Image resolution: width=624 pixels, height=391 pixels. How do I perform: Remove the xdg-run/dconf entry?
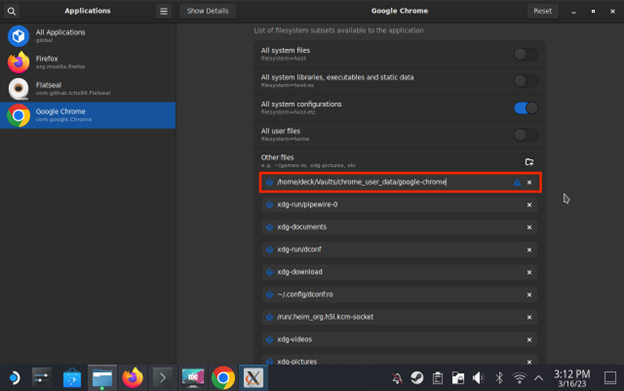[529, 250]
